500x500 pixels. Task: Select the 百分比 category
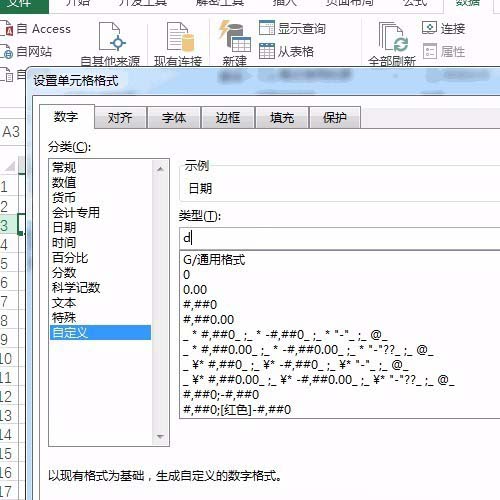click(x=70, y=258)
